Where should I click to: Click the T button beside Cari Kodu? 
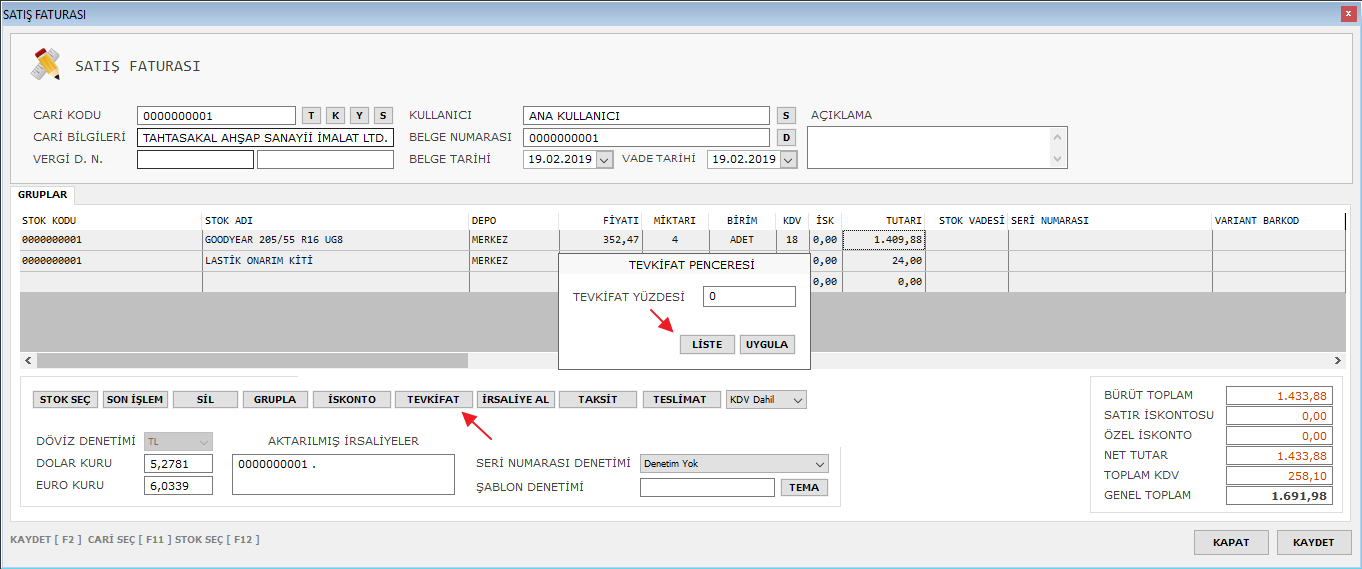click(x=311, y=115)
